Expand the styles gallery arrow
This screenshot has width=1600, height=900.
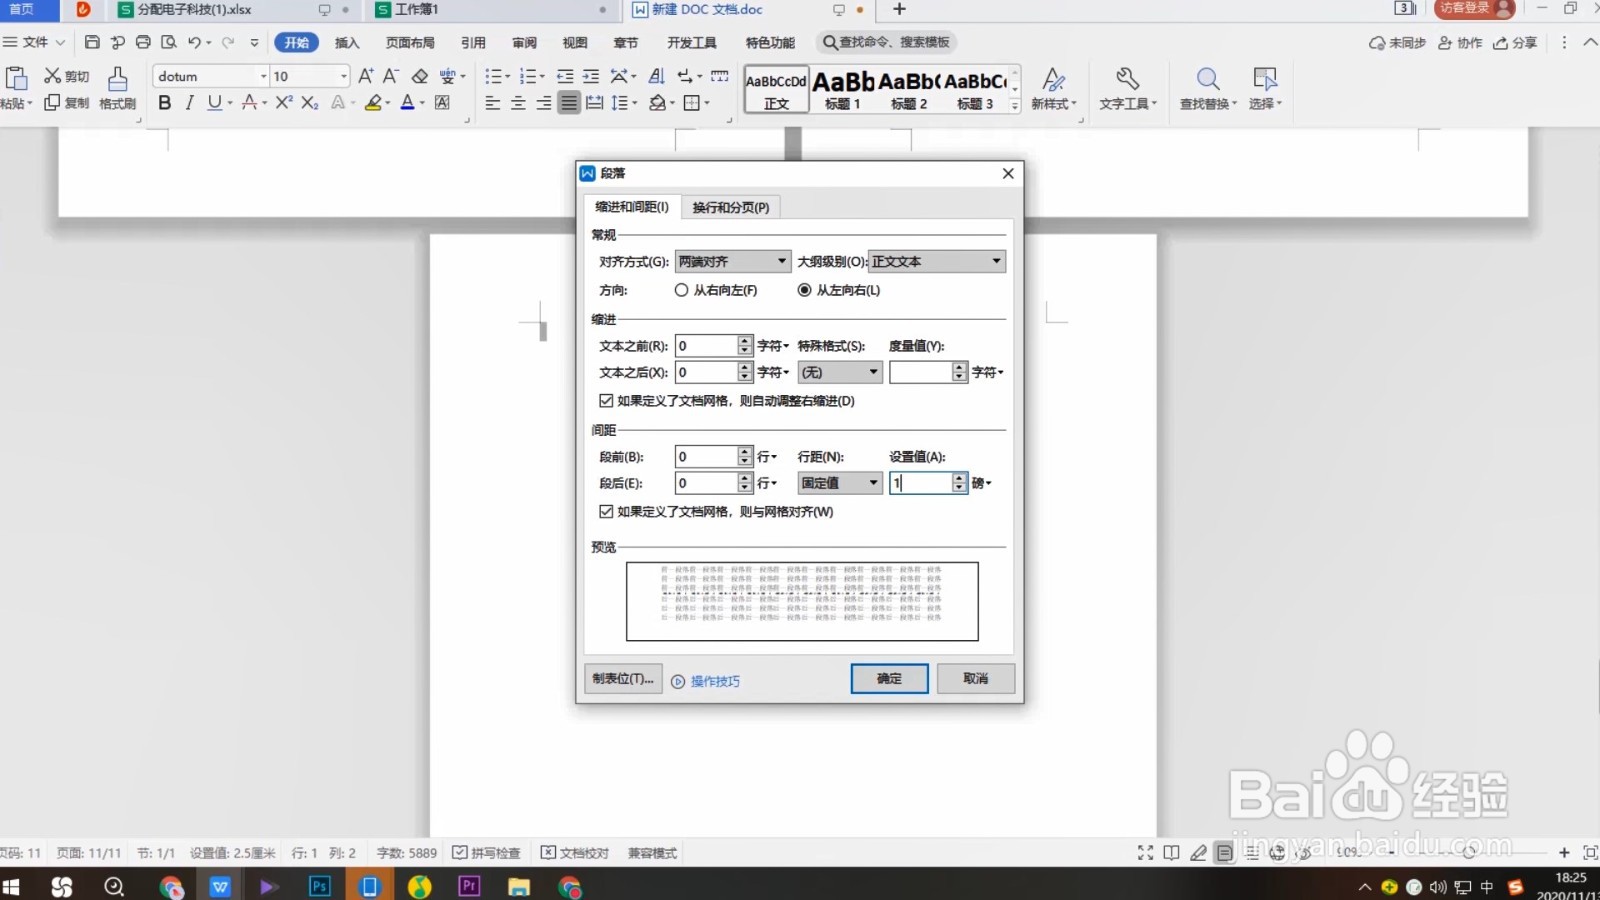[x=1015, y=104]
